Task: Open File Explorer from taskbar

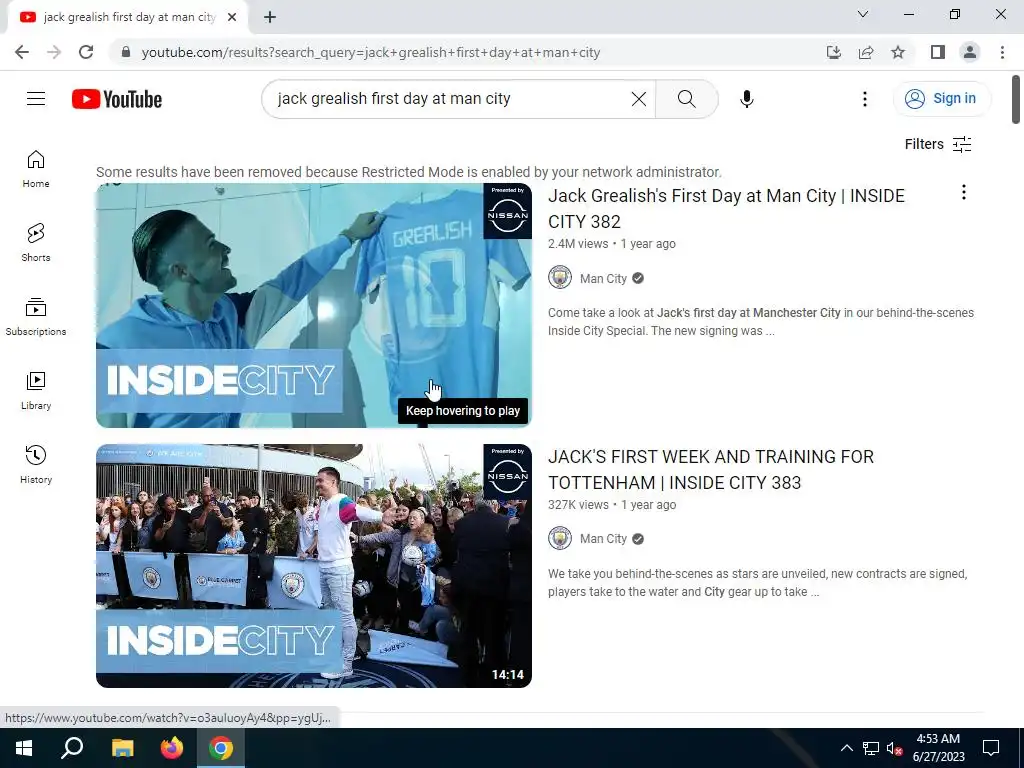Action: [122, 748]
